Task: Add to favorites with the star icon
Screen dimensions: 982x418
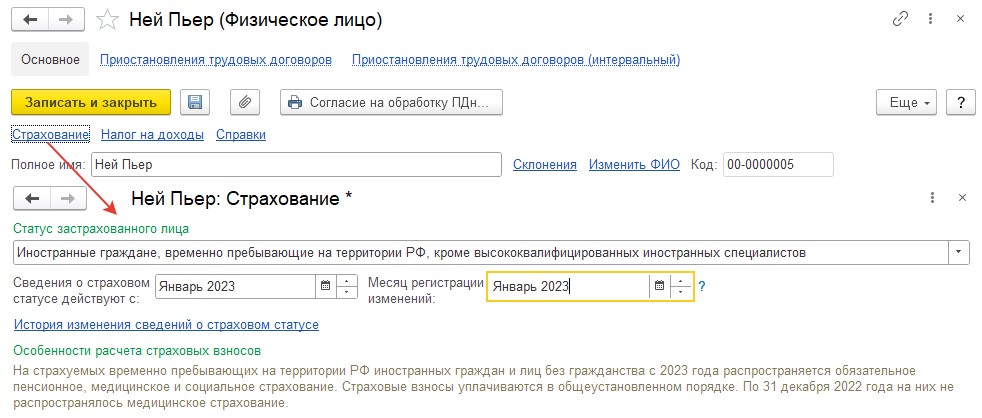Action: 108,21
